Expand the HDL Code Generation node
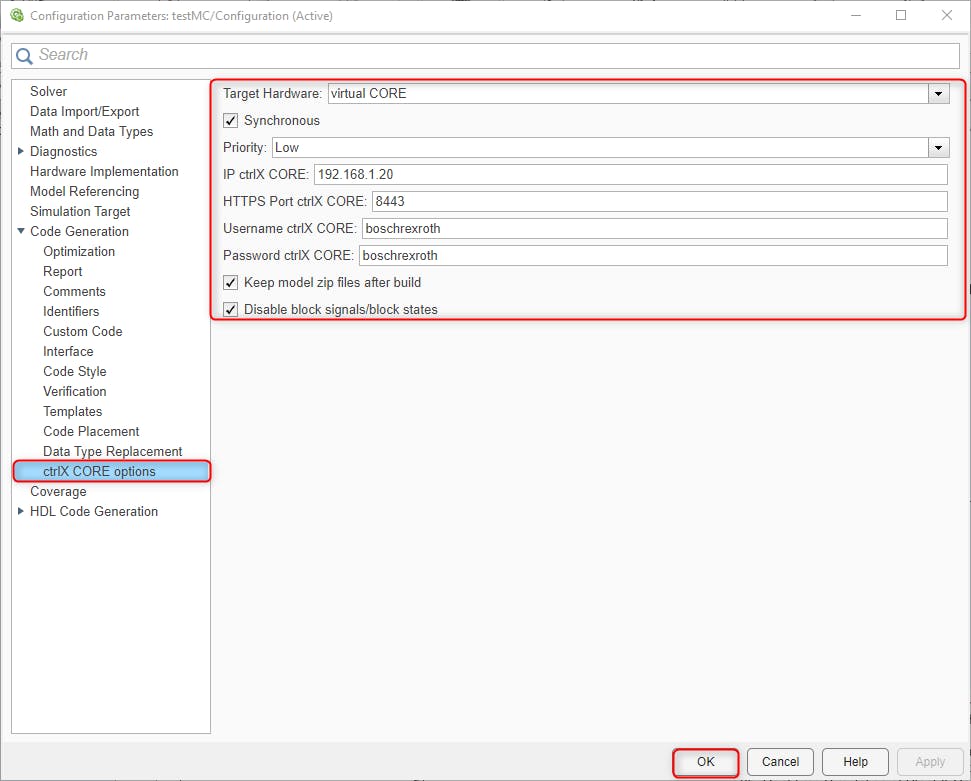This screenshot has width=971, height=781. (20, 511)
